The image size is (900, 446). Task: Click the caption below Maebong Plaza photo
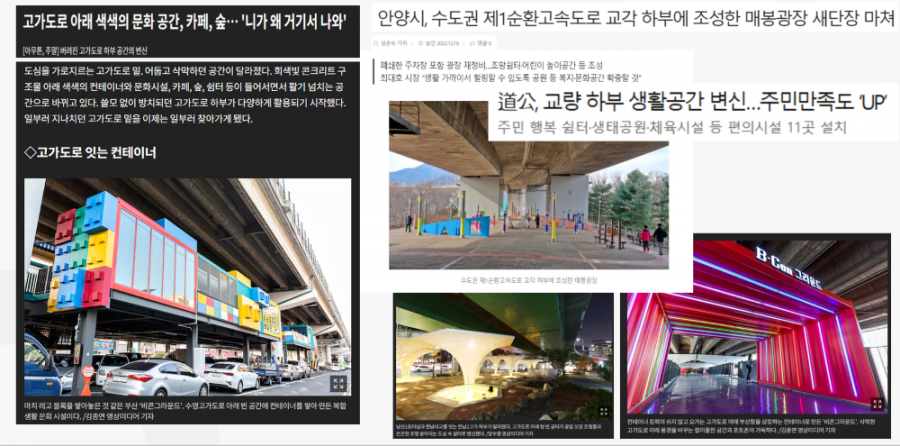pos(528,281)
